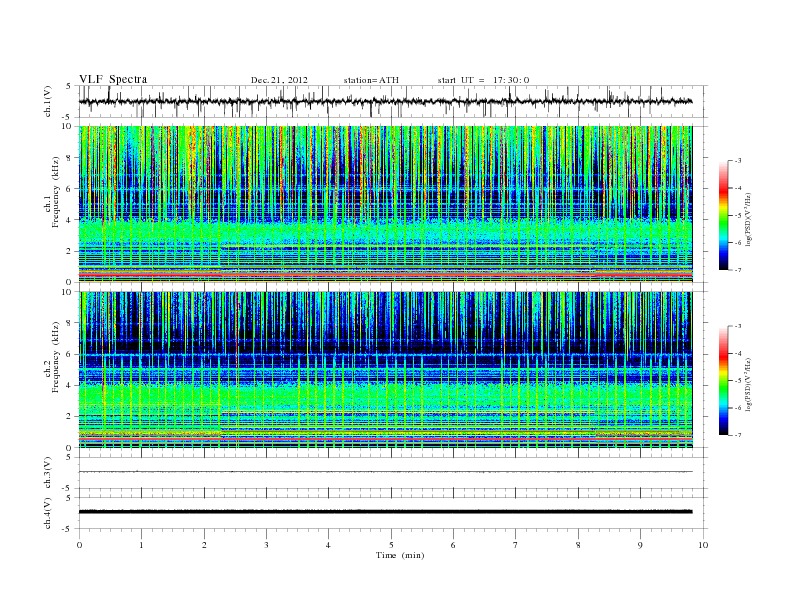The height and width of the screenshot is (612, 792).
Task: Select the "ch.3(V)" axis label
Action: 48,473
